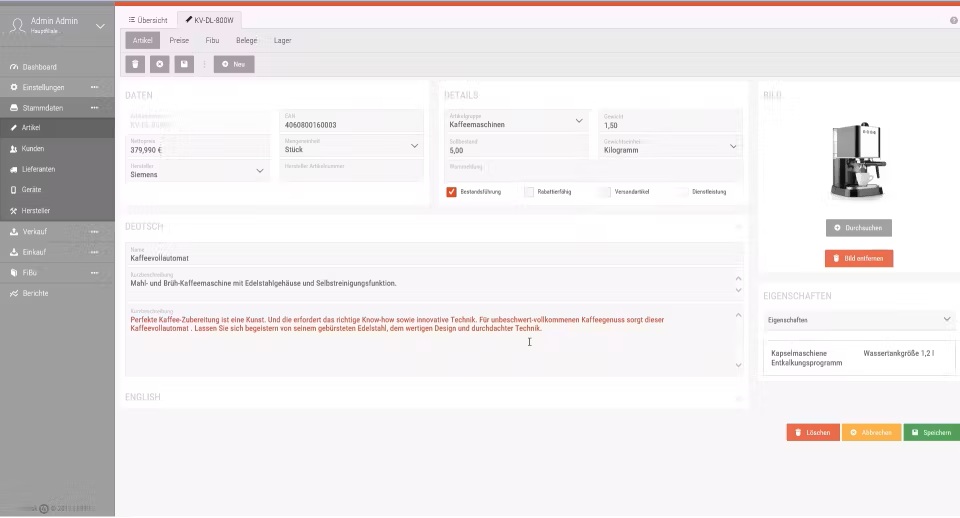
Task: Click the Lieferanten truck icon
Action: 13,170
